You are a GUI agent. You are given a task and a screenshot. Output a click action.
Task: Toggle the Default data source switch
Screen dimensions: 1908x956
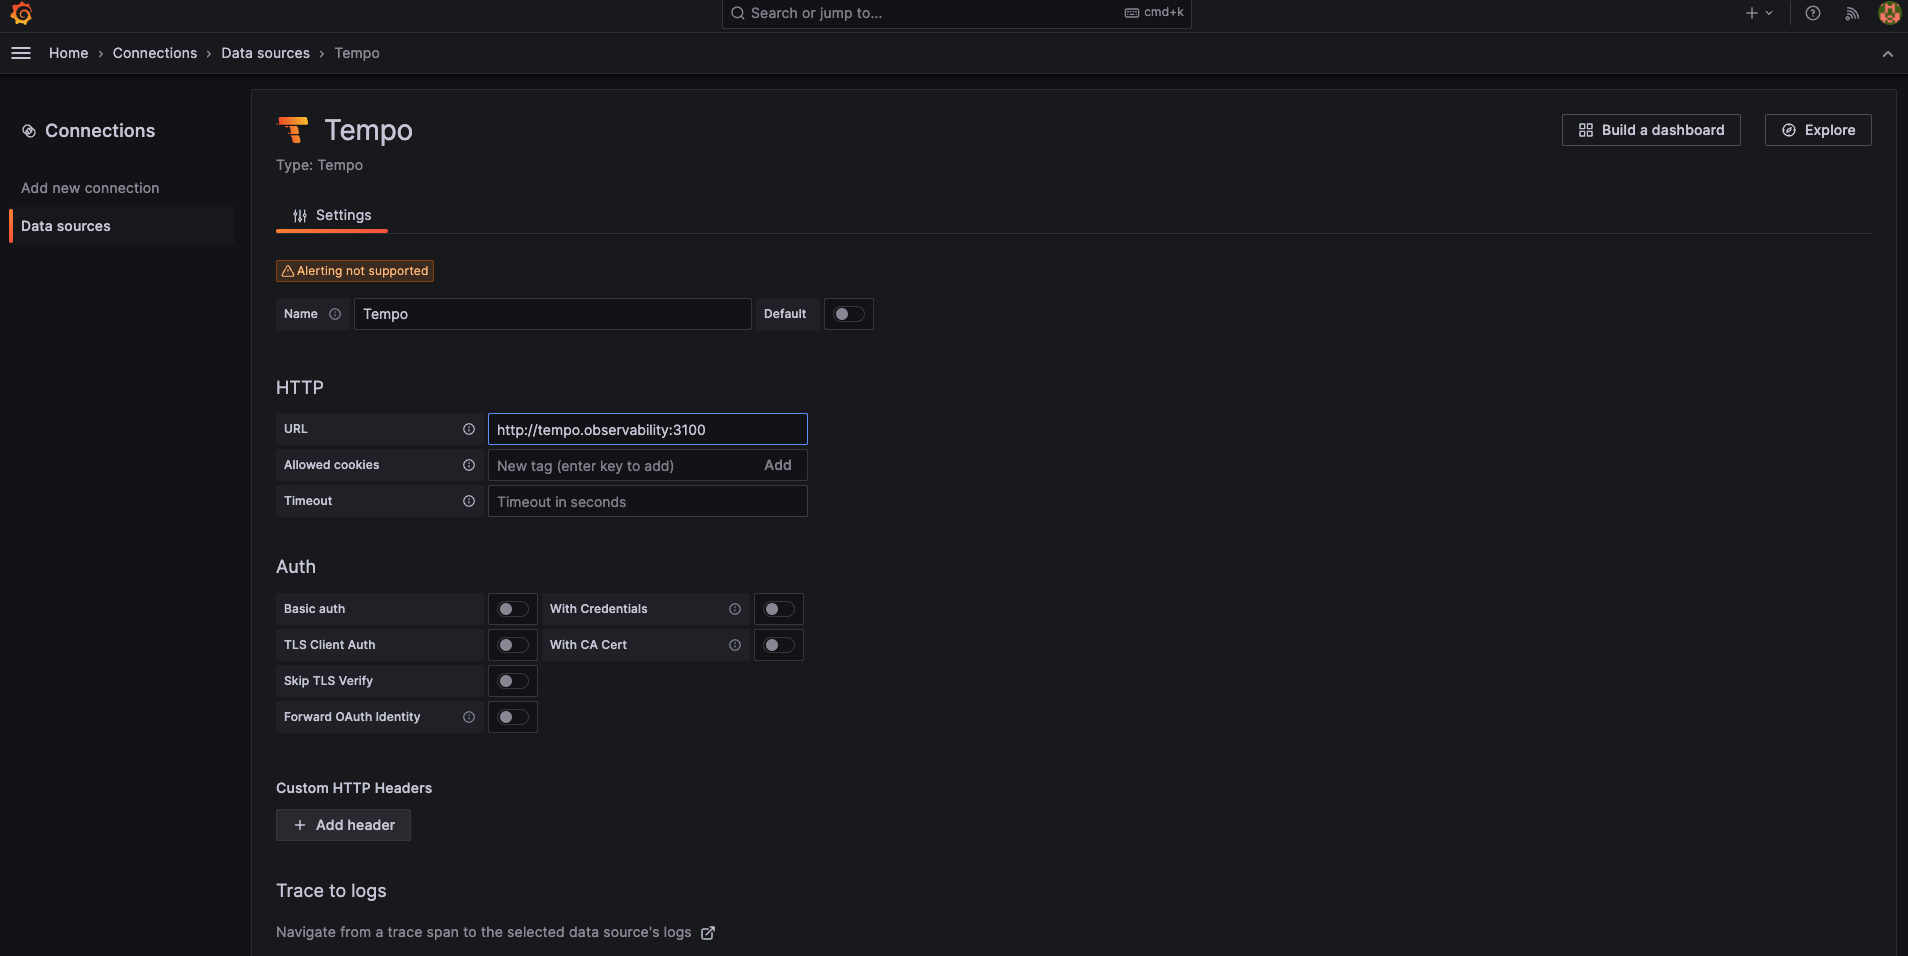point(849,314)
